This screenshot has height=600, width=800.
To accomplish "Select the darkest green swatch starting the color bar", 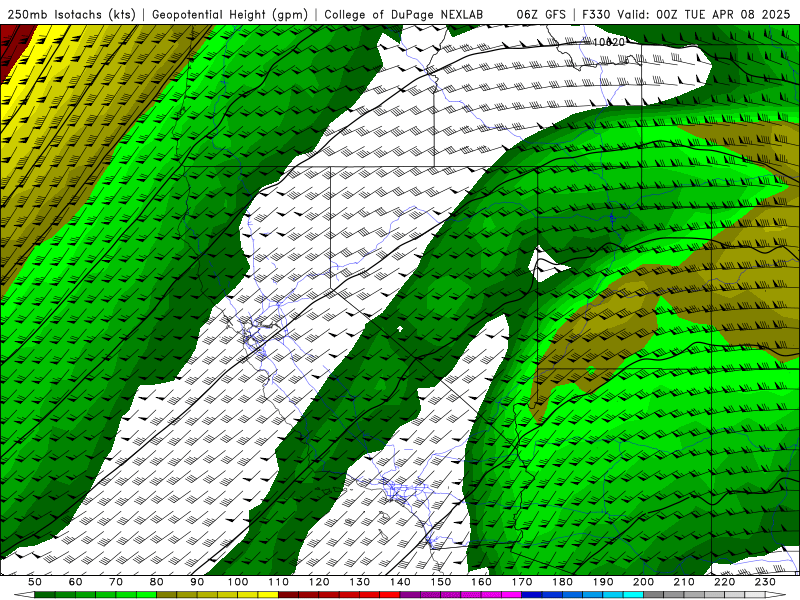I will tap(45, 595).
